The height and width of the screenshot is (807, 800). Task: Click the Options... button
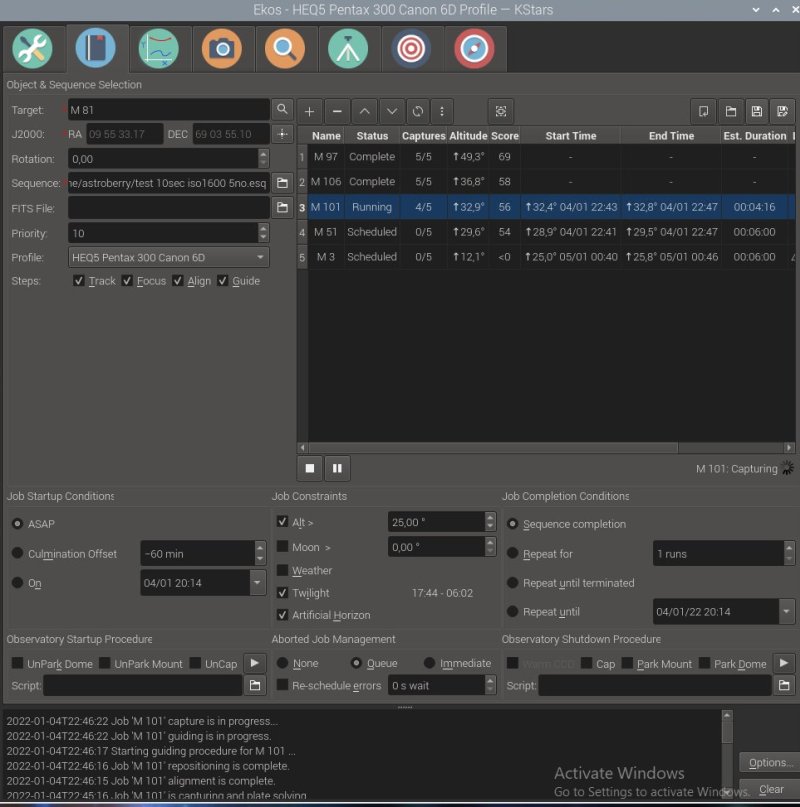point(770,762)
